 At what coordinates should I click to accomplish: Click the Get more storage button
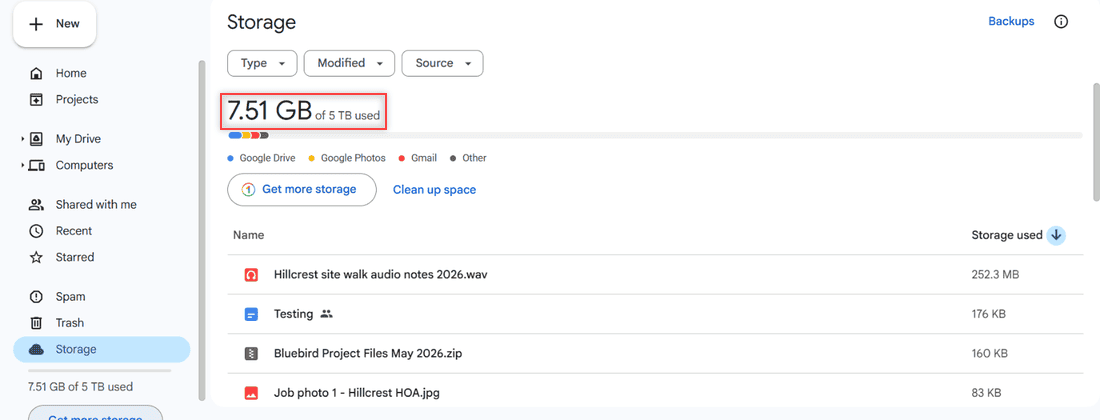tap(302, 189)
